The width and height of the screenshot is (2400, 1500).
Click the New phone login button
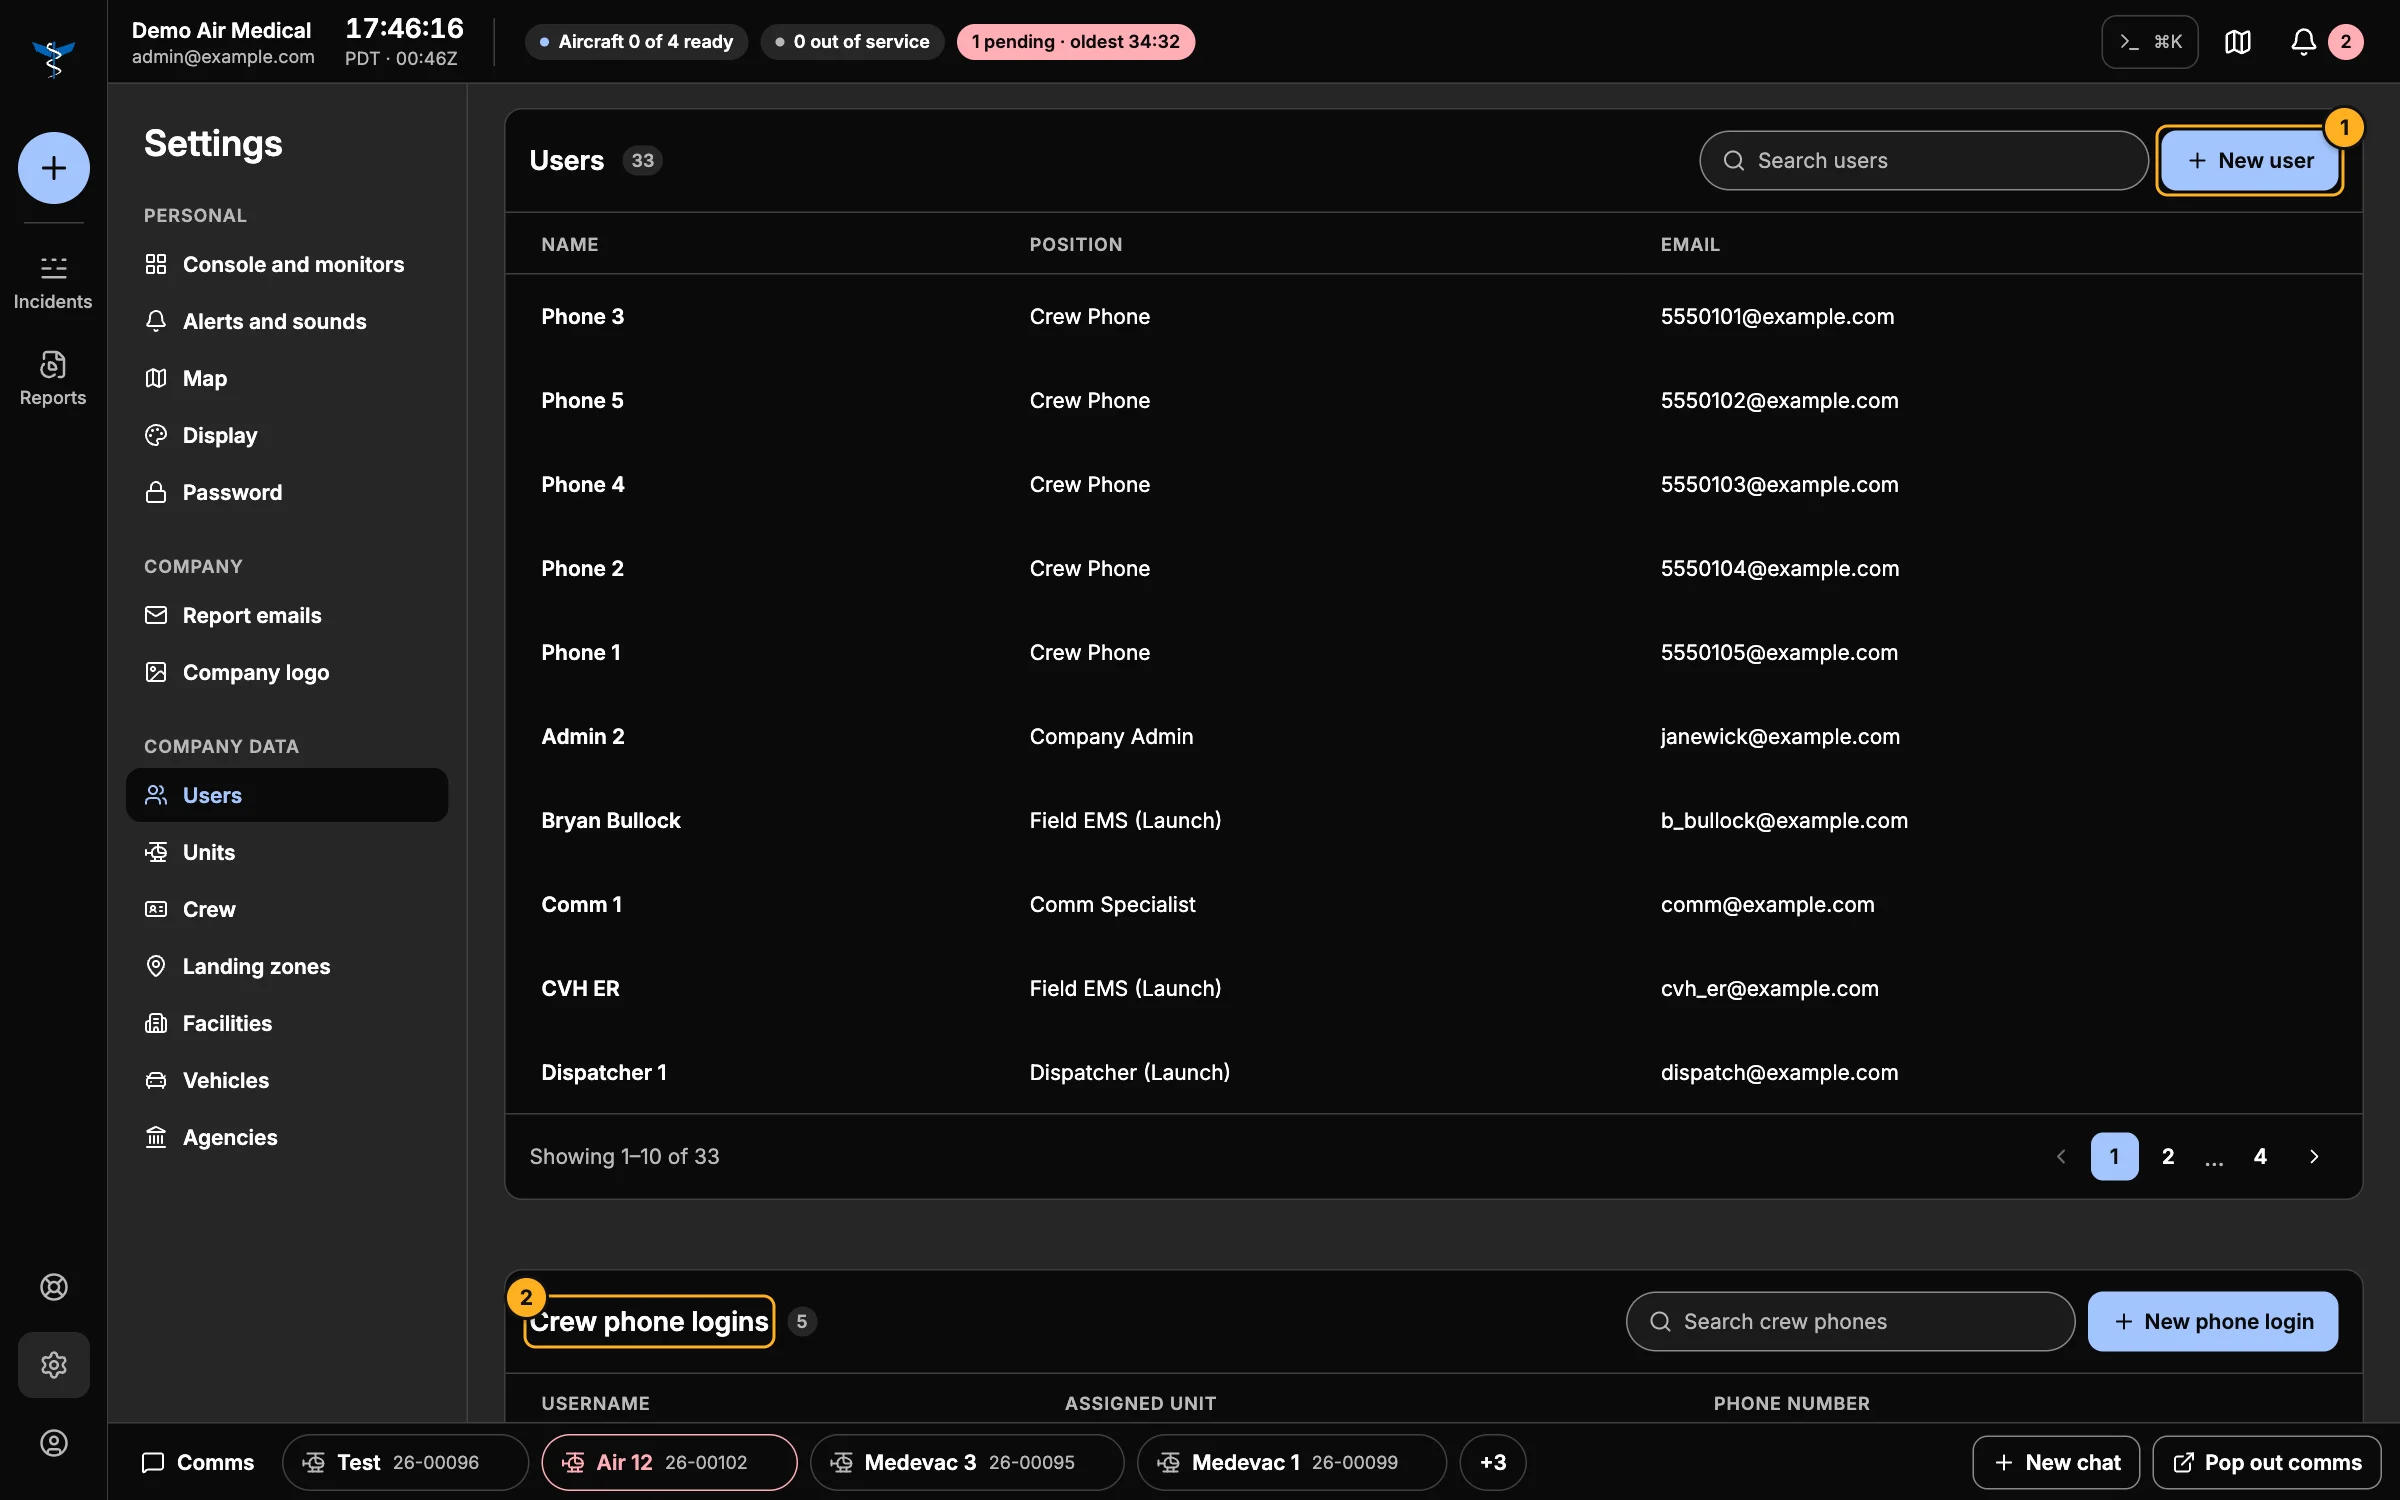click(x=2213, y=1321)
